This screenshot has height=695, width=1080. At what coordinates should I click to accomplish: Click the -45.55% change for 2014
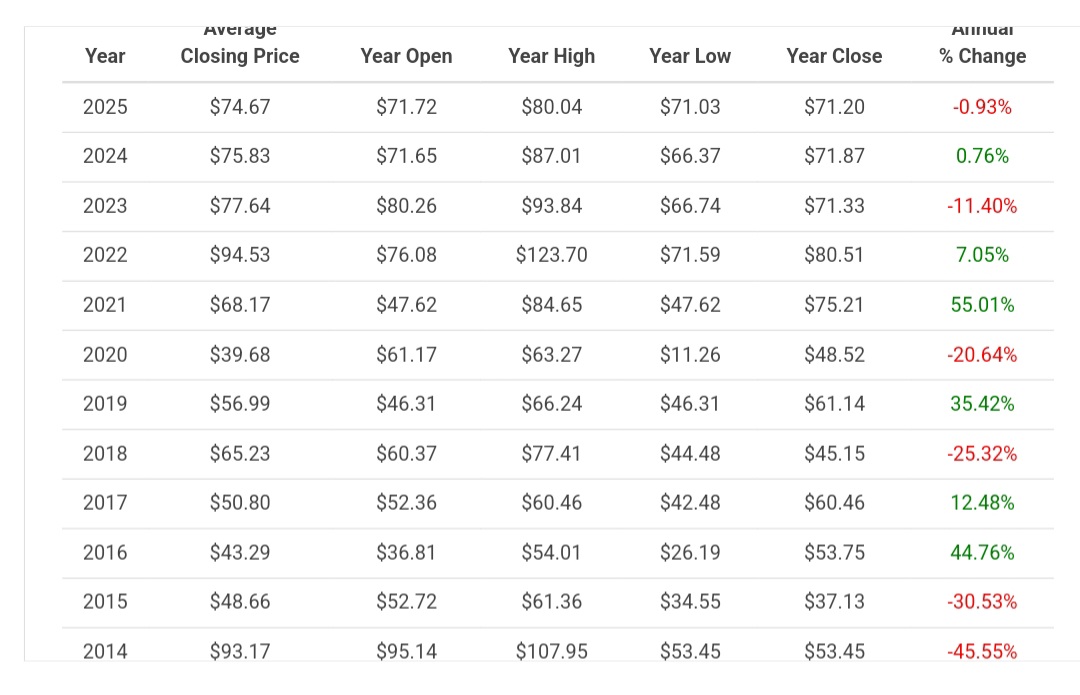point(982,652)
